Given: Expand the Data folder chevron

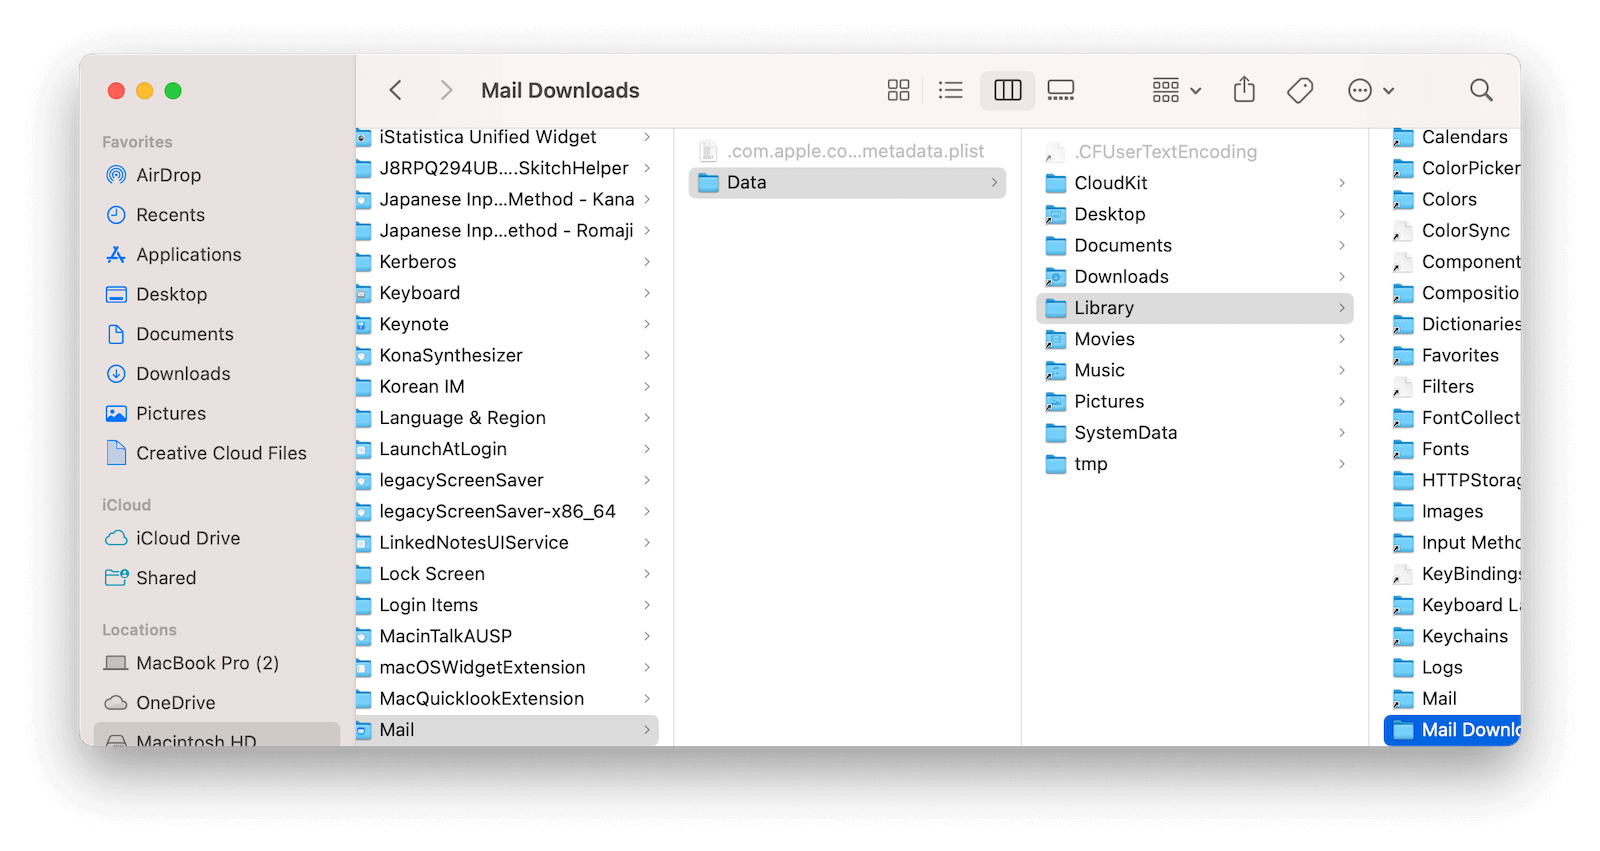Looking at the screenshot, I should (x=994, y=183).
